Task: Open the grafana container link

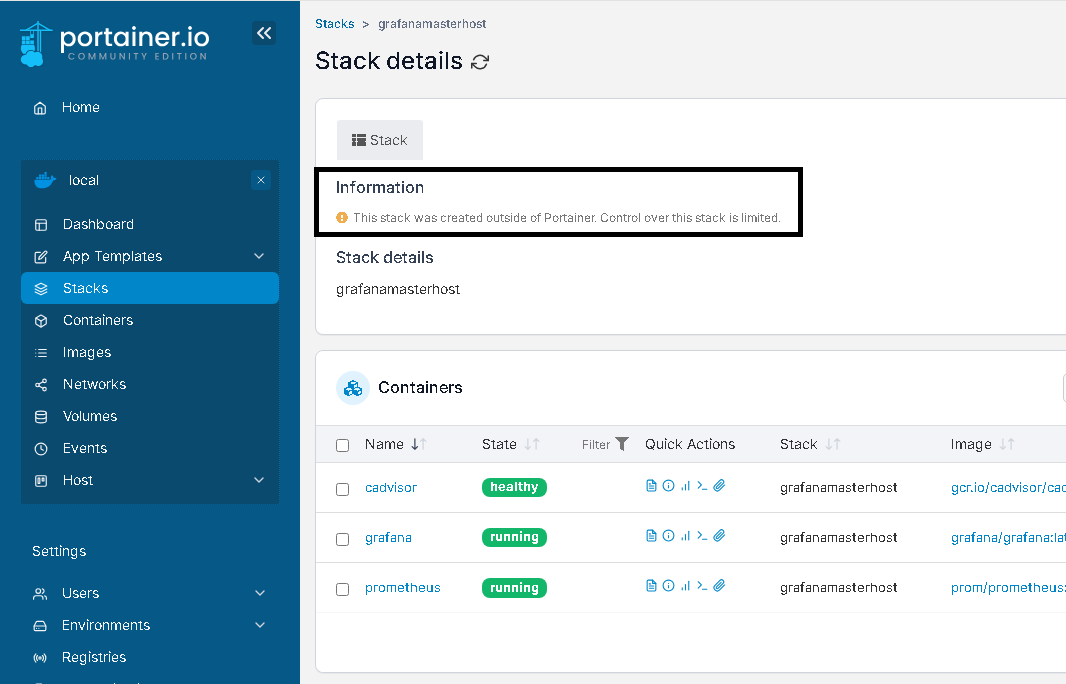Action: pyautogui.click(x=388, y=538)
